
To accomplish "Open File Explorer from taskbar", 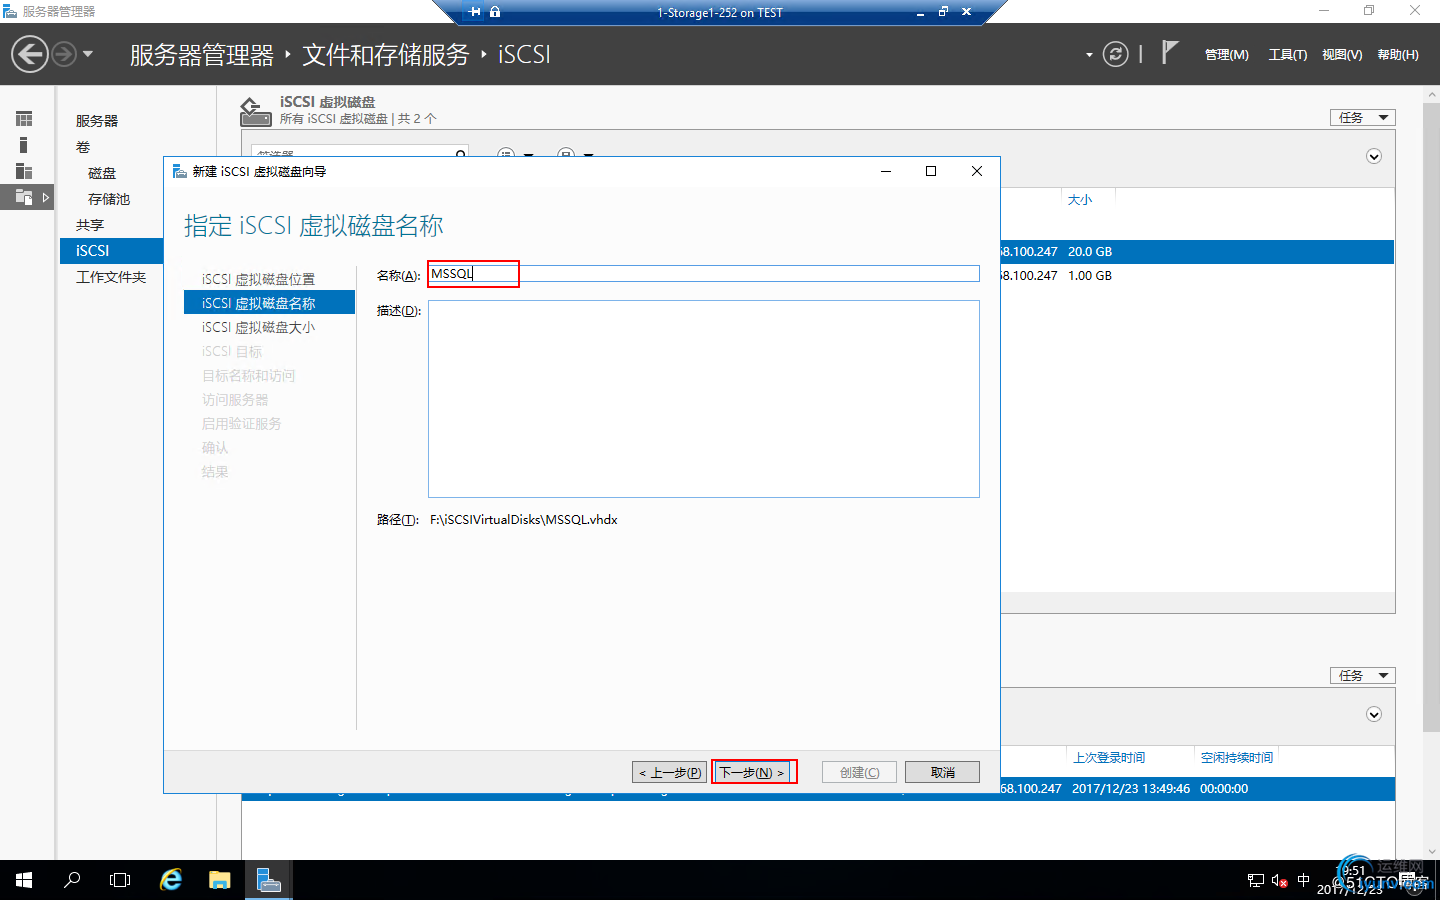I will coord(220,880).
